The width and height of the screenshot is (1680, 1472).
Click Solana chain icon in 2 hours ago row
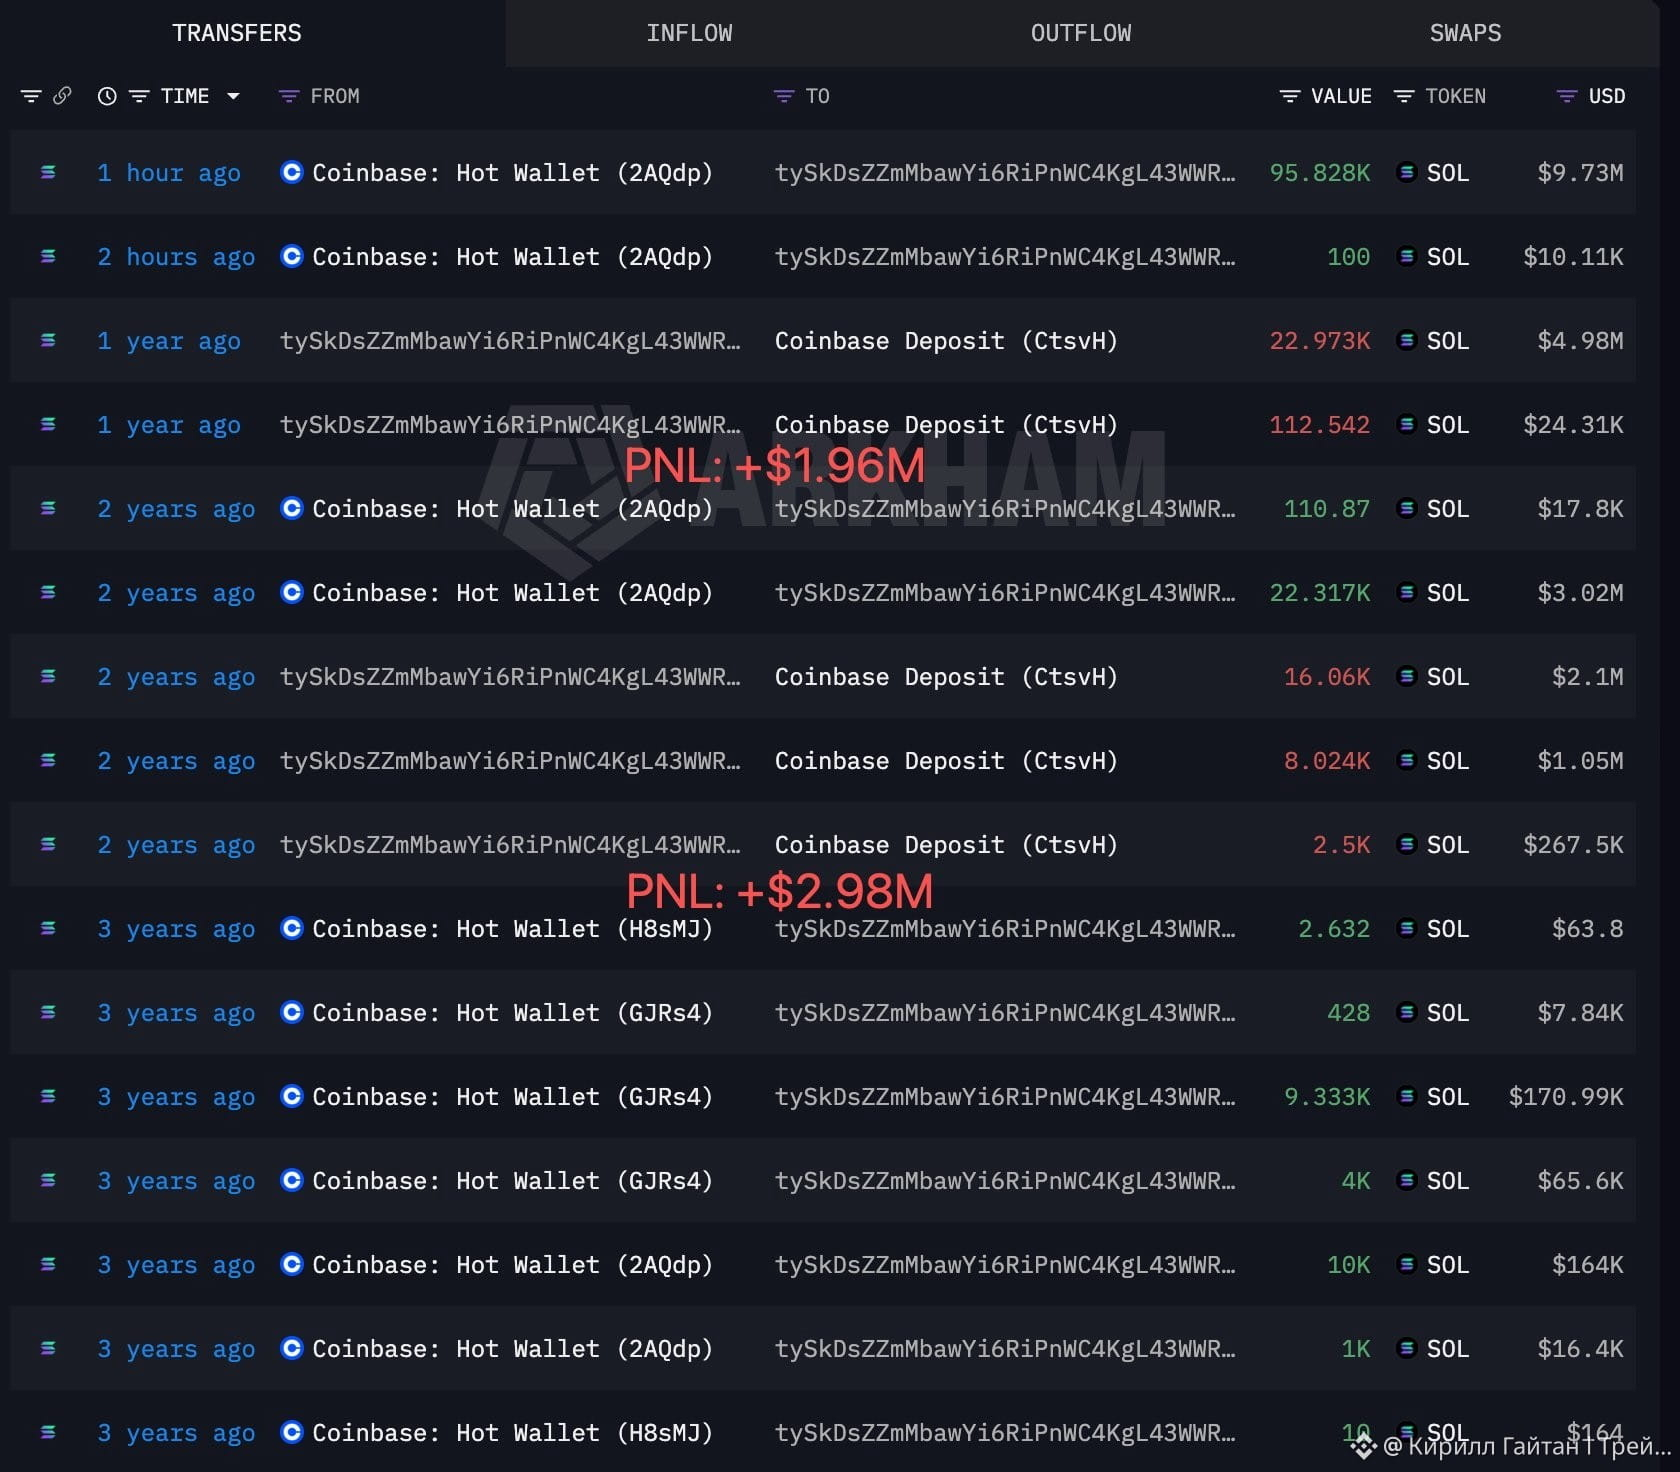coord(48,256)
